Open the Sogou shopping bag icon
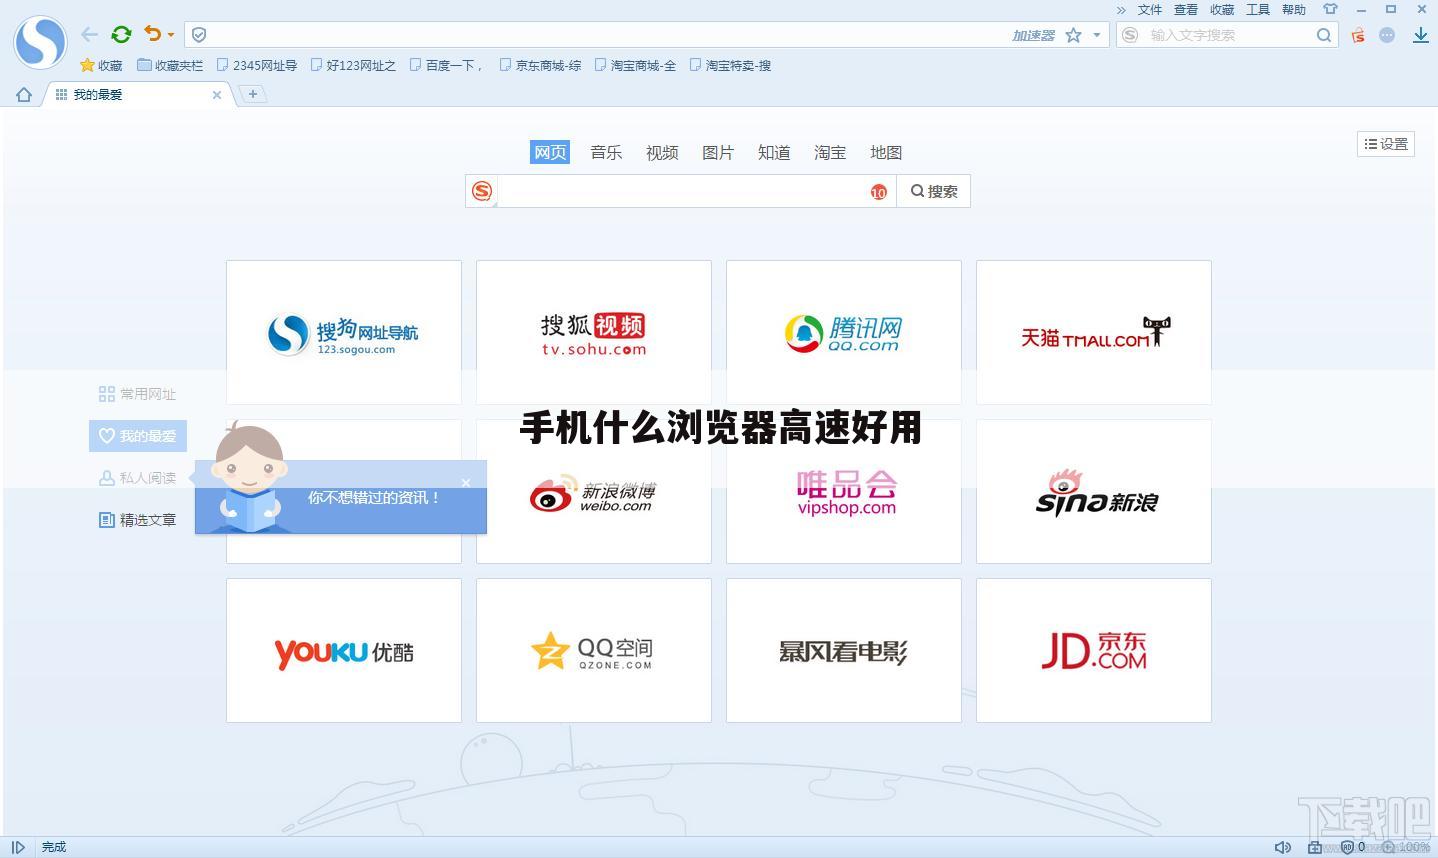 [1358, 35]
